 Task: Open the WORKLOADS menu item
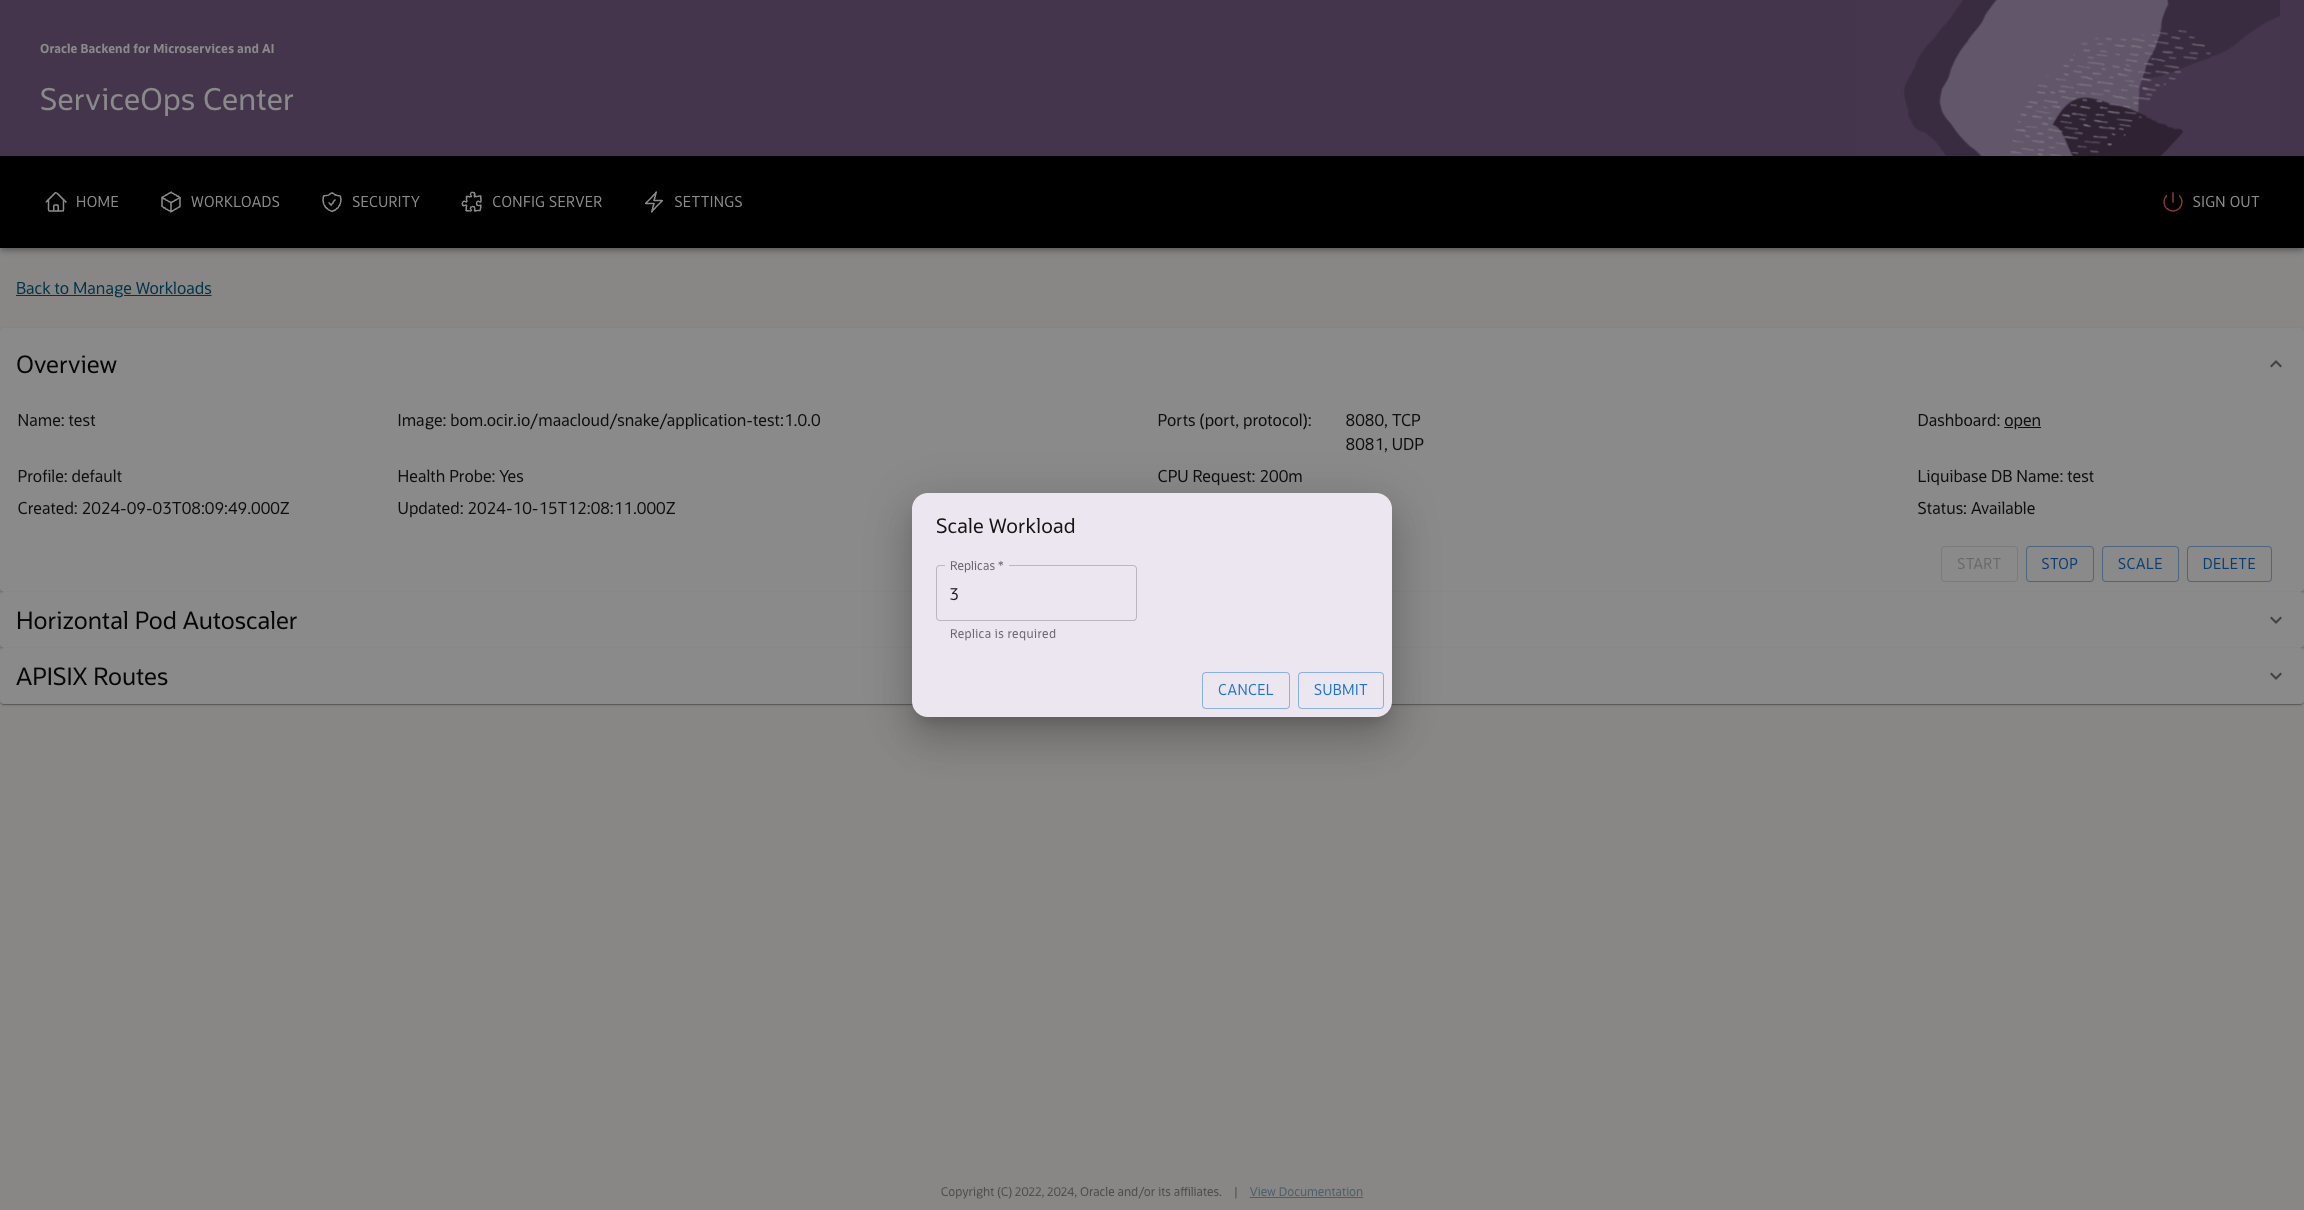pyautogui.click(x=235, y=202)
